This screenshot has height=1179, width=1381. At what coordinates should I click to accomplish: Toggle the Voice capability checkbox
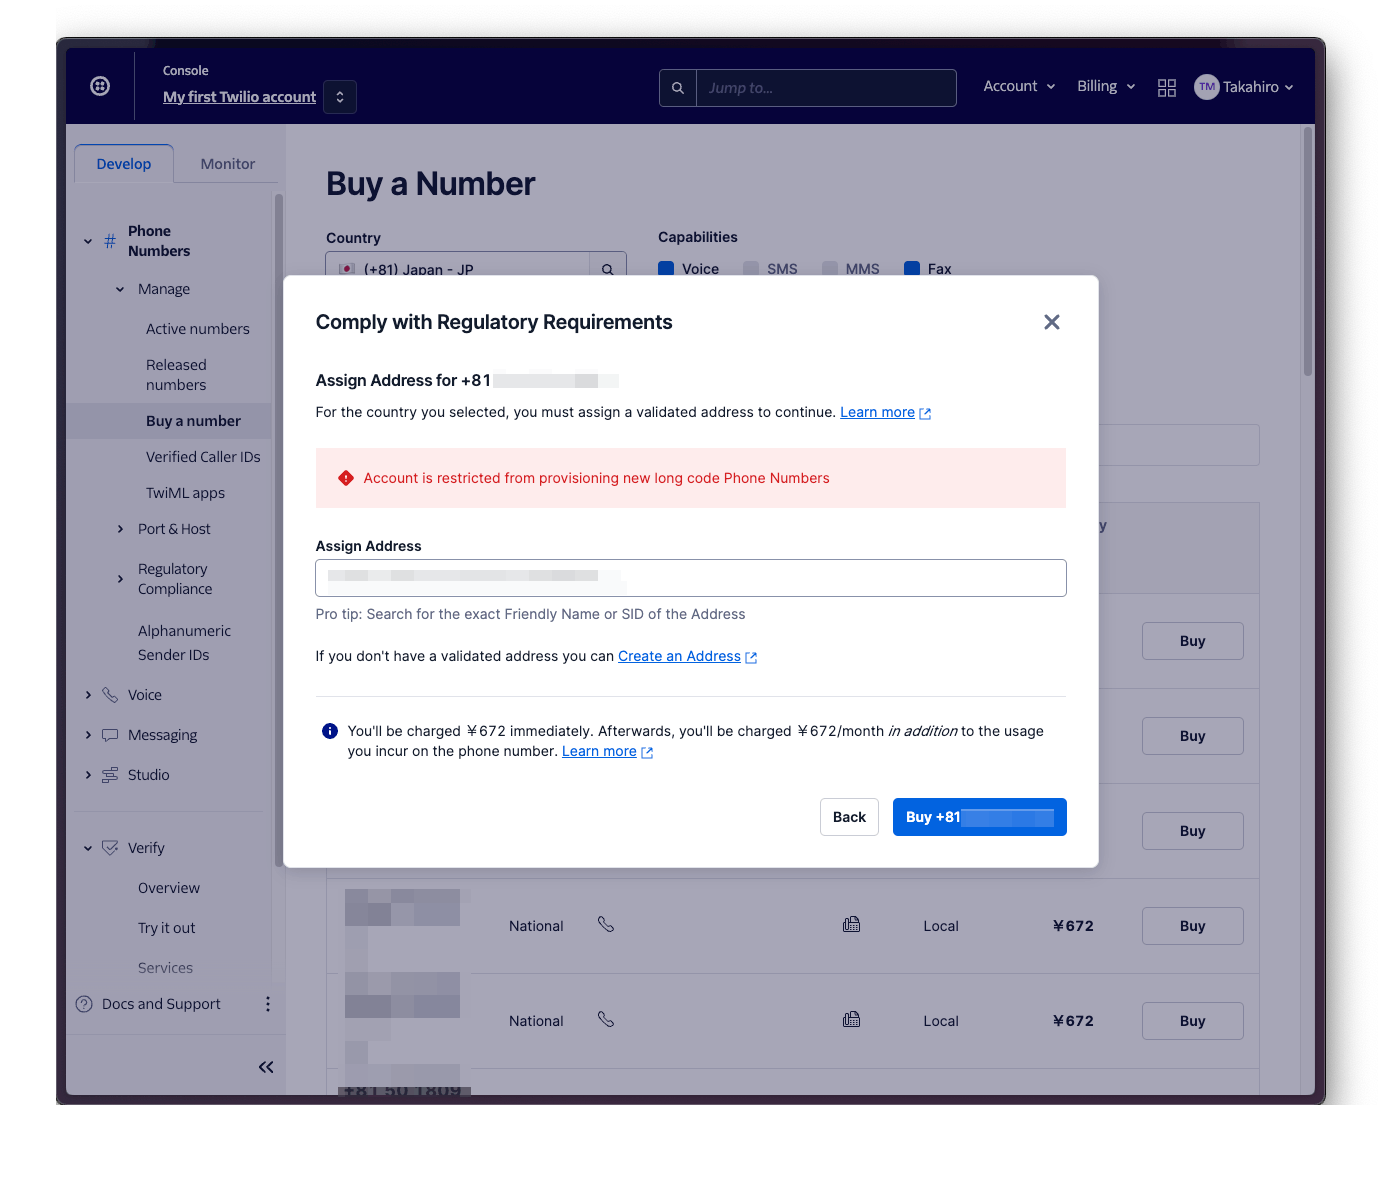(666, 268)
